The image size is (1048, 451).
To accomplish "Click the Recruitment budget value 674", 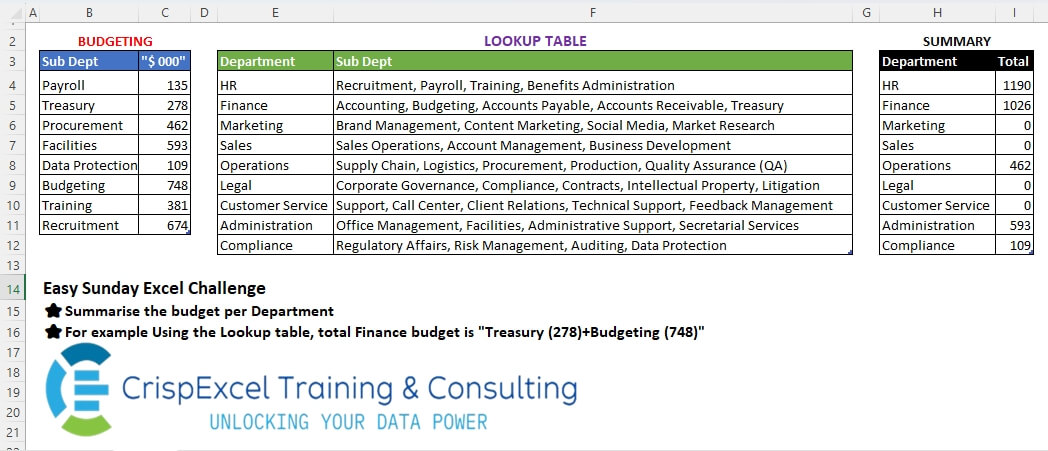I will [164, 226].
